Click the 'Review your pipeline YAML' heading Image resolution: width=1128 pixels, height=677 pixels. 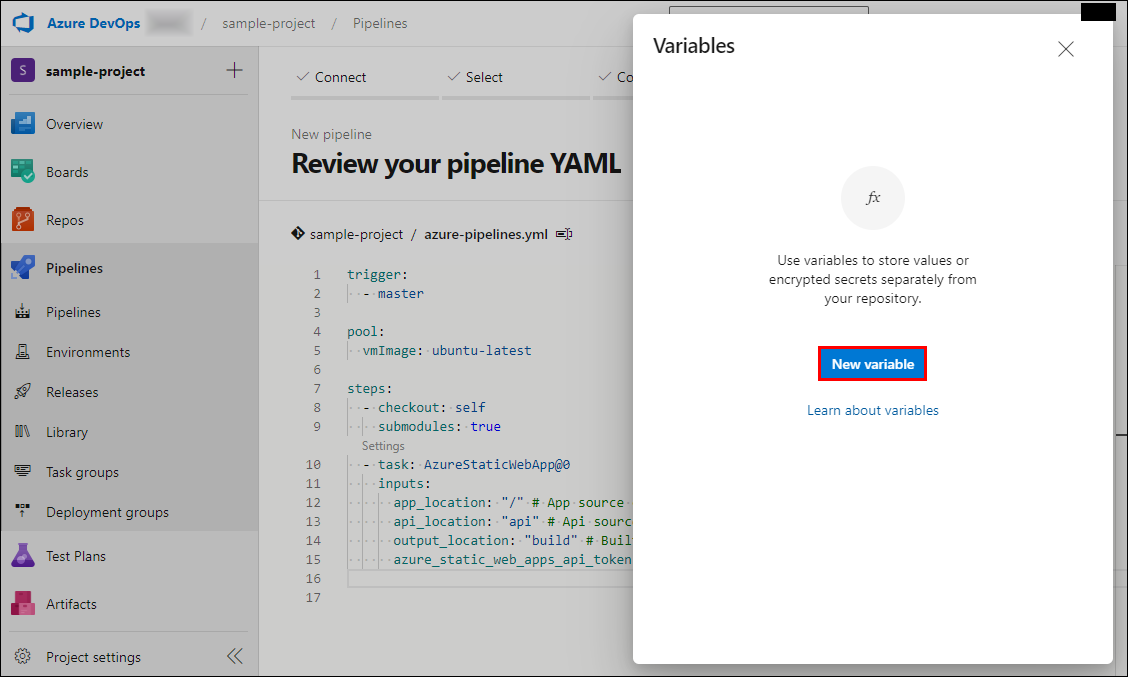point(456,163)
